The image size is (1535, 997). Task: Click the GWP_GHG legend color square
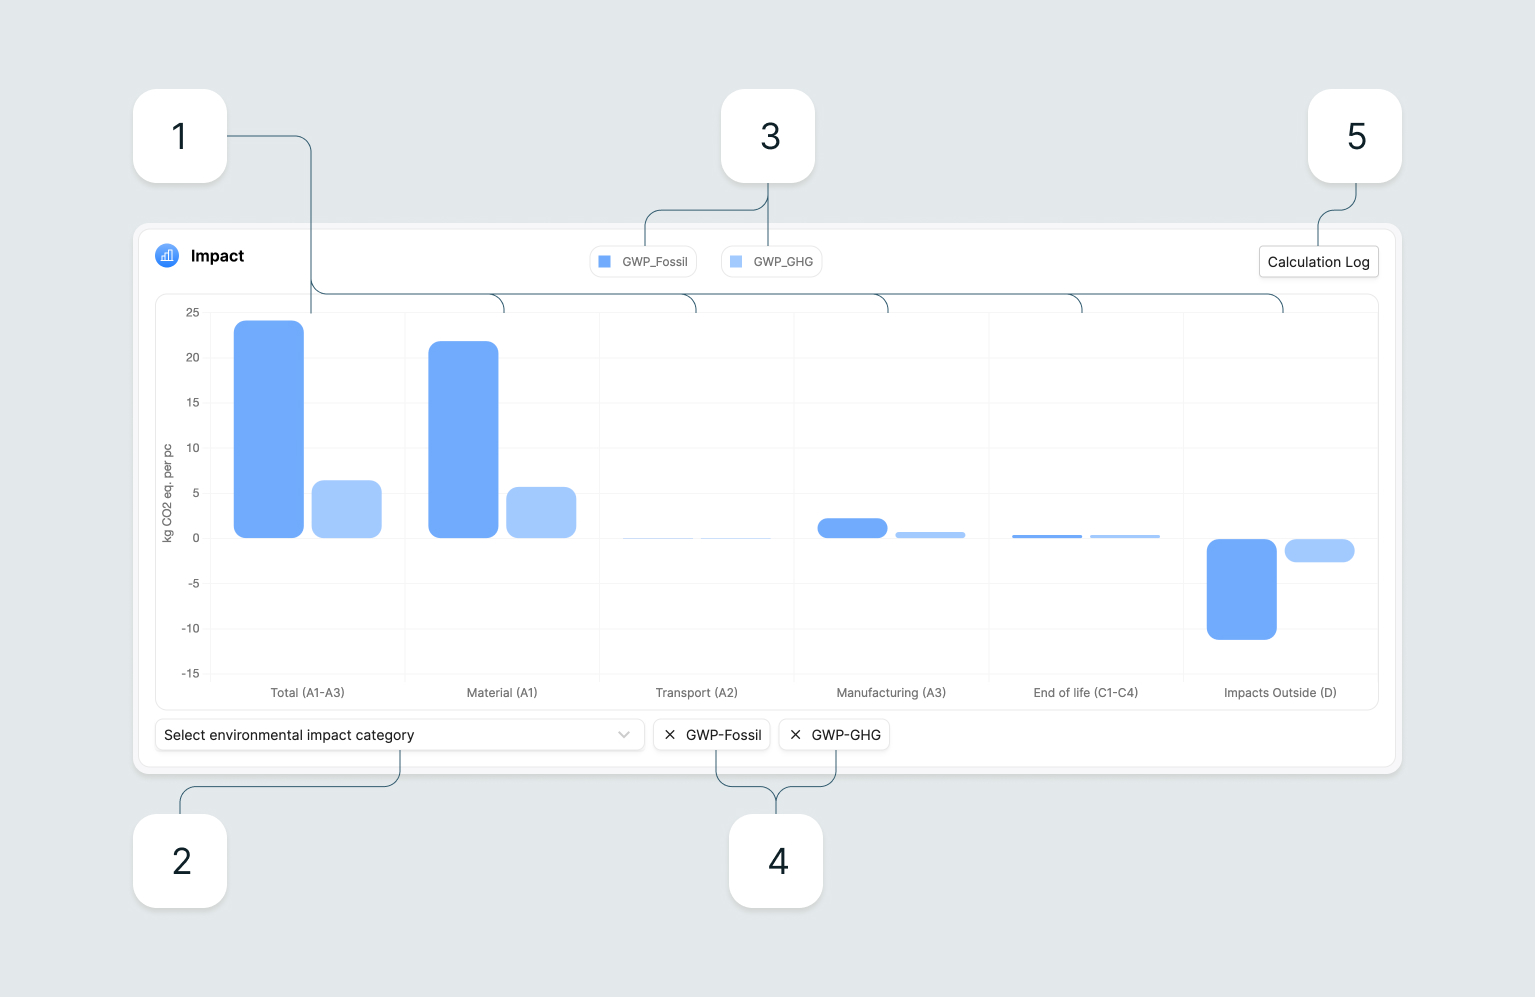point(736,262)
